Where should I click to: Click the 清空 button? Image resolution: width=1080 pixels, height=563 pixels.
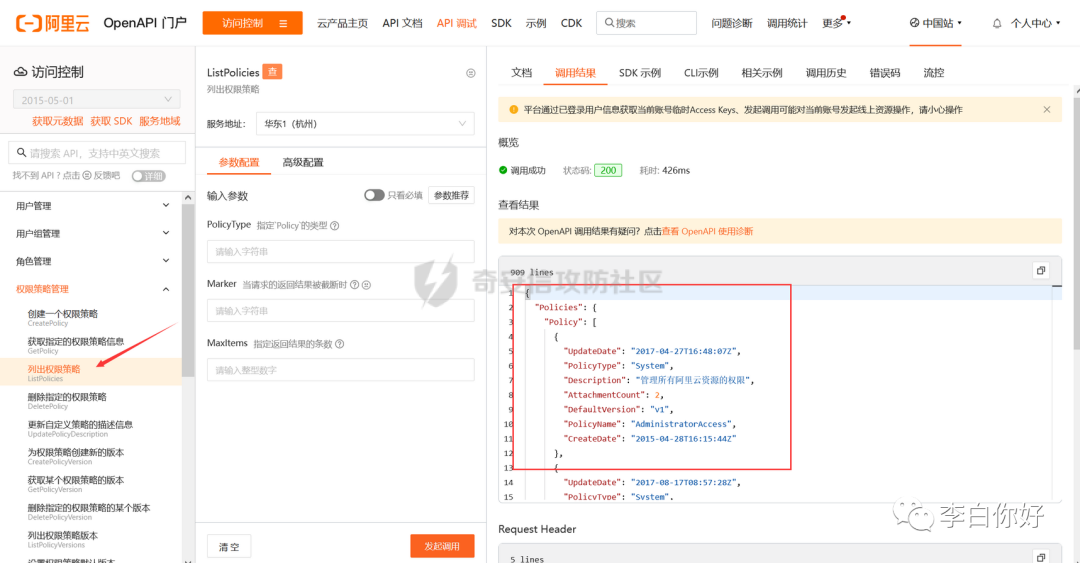(x=229, y=546)
